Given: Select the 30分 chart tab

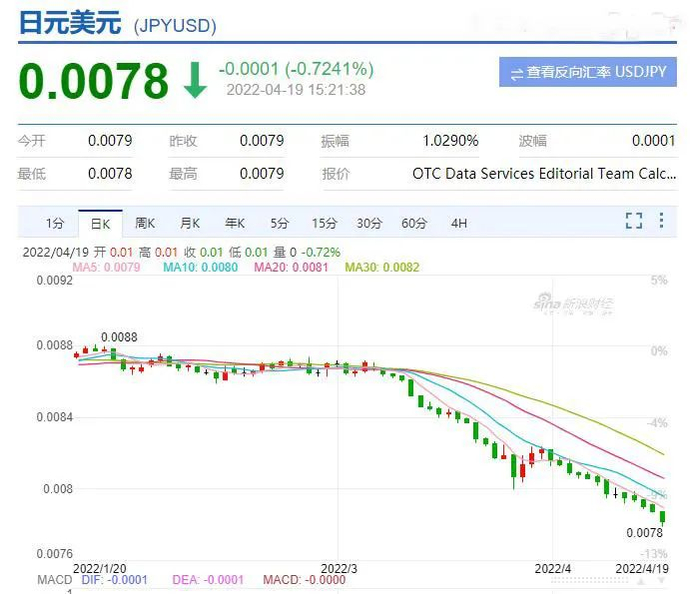Looking at the screenshot, I should coord(369,223).
